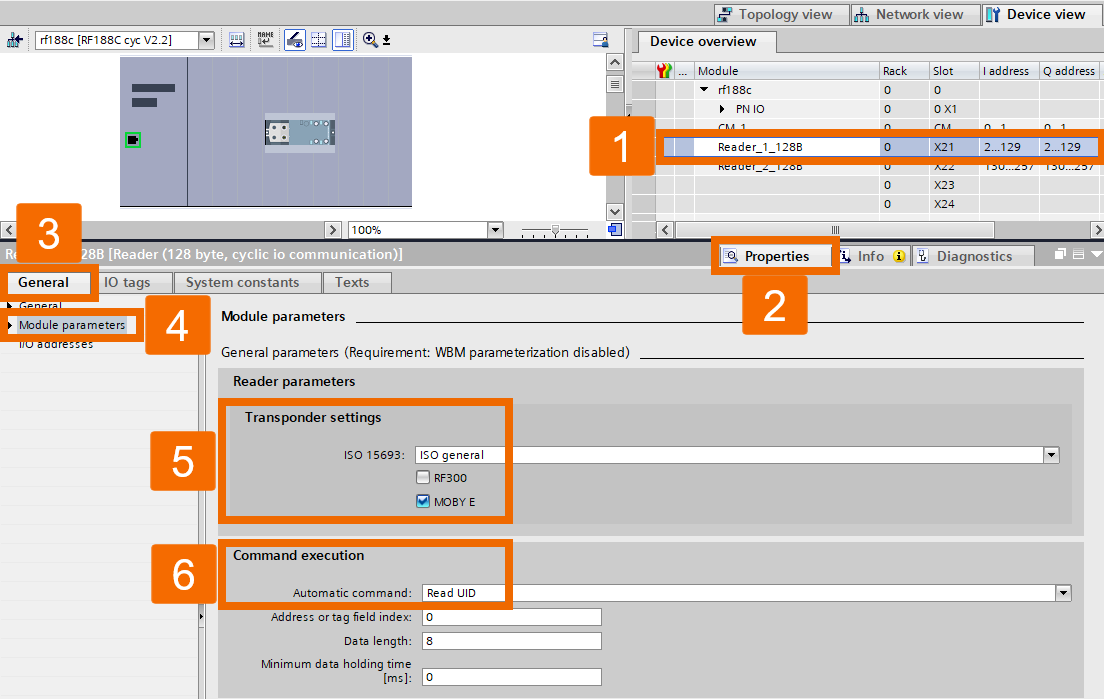Collapse the rf188c tree row

pyautogui.click(x=704, y=89)
